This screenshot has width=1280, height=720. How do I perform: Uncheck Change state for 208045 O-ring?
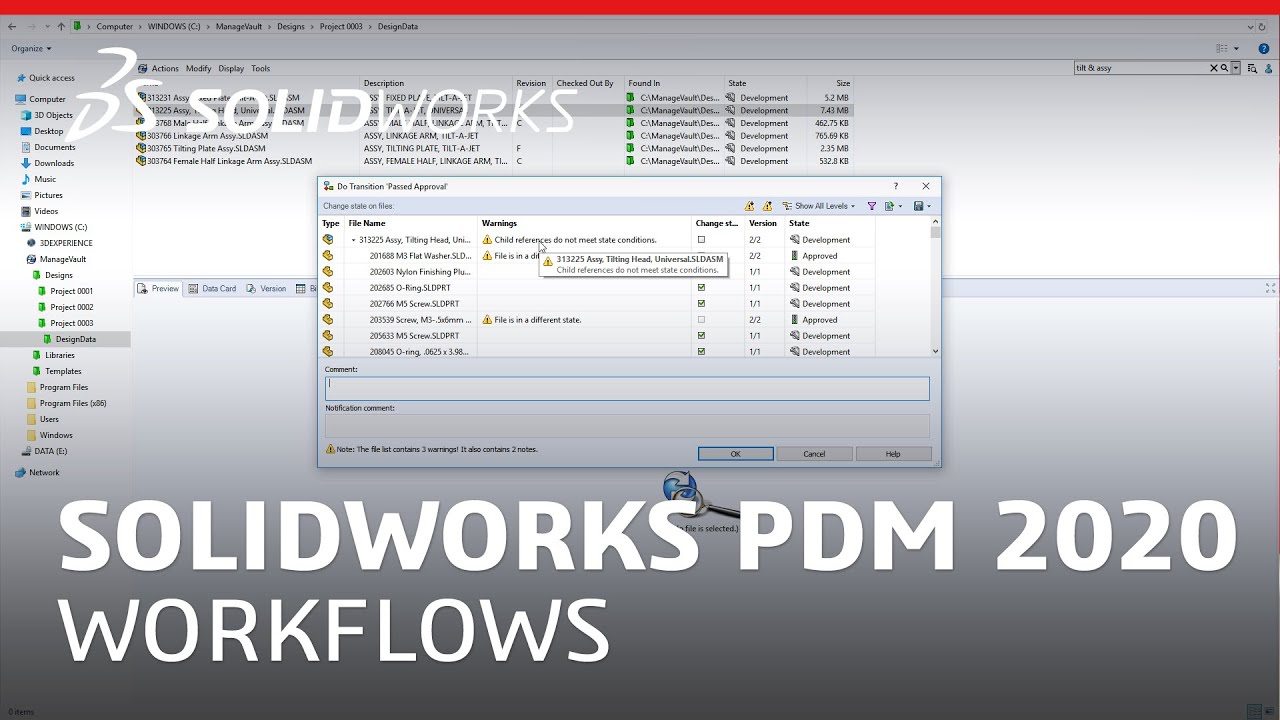701,352
